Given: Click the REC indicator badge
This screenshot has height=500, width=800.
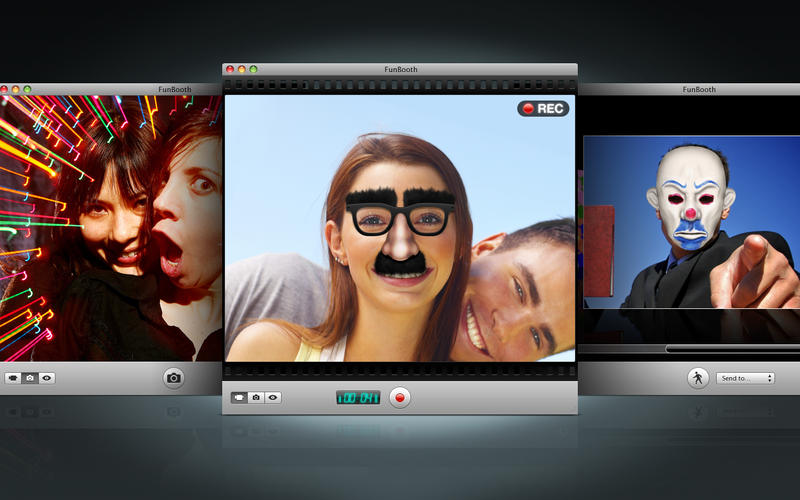Looking at the screenshot, I should point(543,108).
